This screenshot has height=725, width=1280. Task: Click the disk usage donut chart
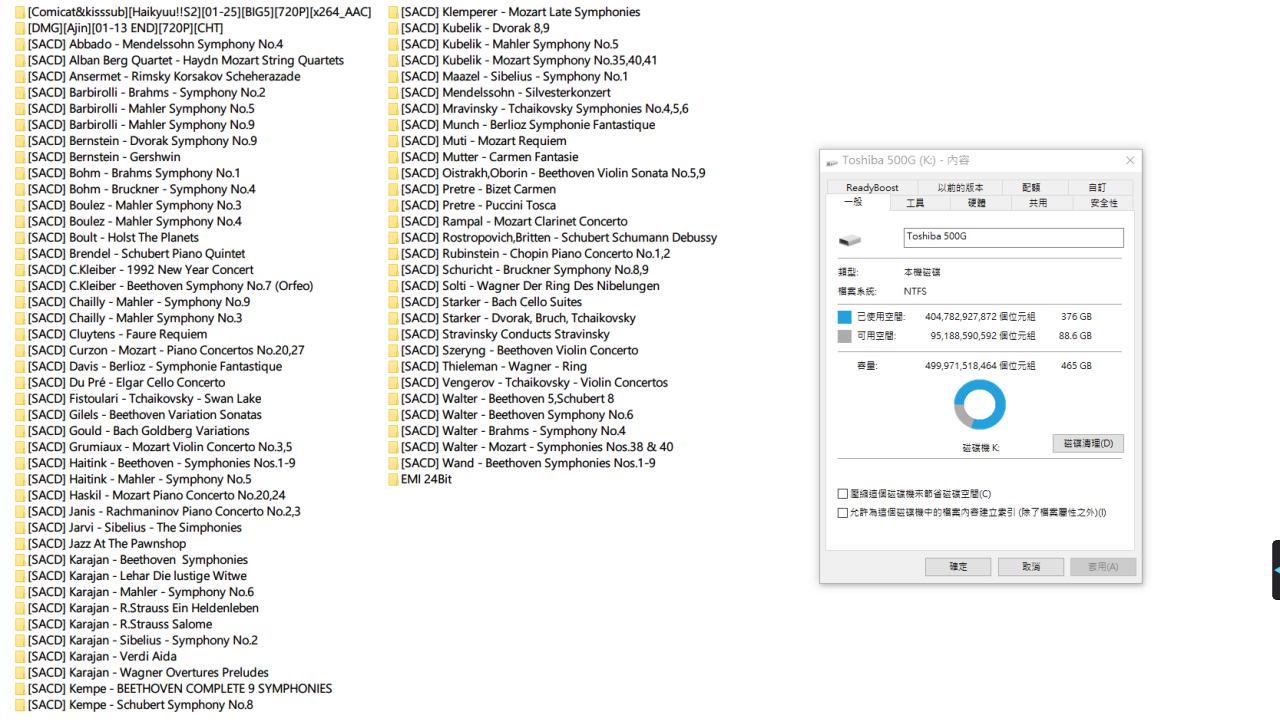(x=980, y=404)
